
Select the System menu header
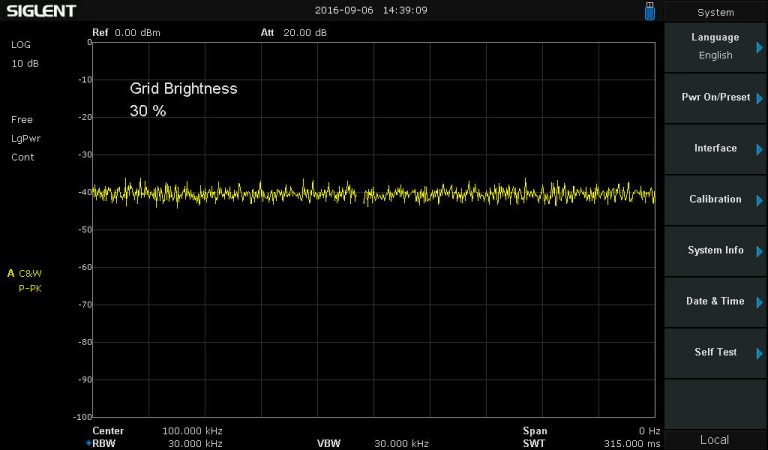click(715, 12)
